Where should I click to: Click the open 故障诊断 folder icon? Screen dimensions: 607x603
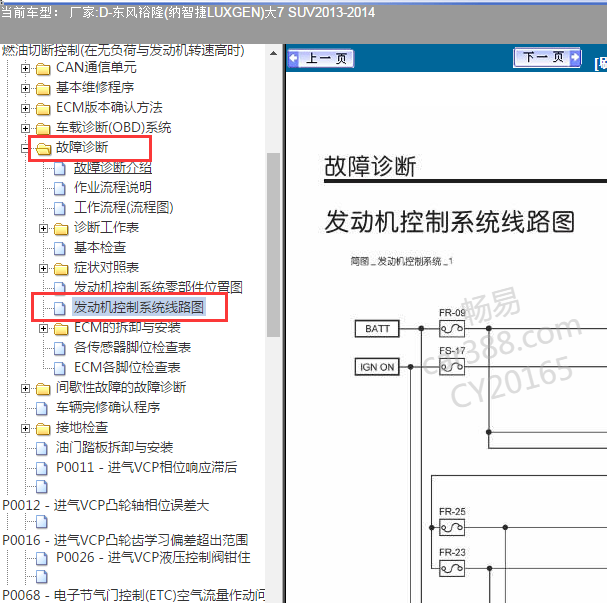[x=43, y=149]
